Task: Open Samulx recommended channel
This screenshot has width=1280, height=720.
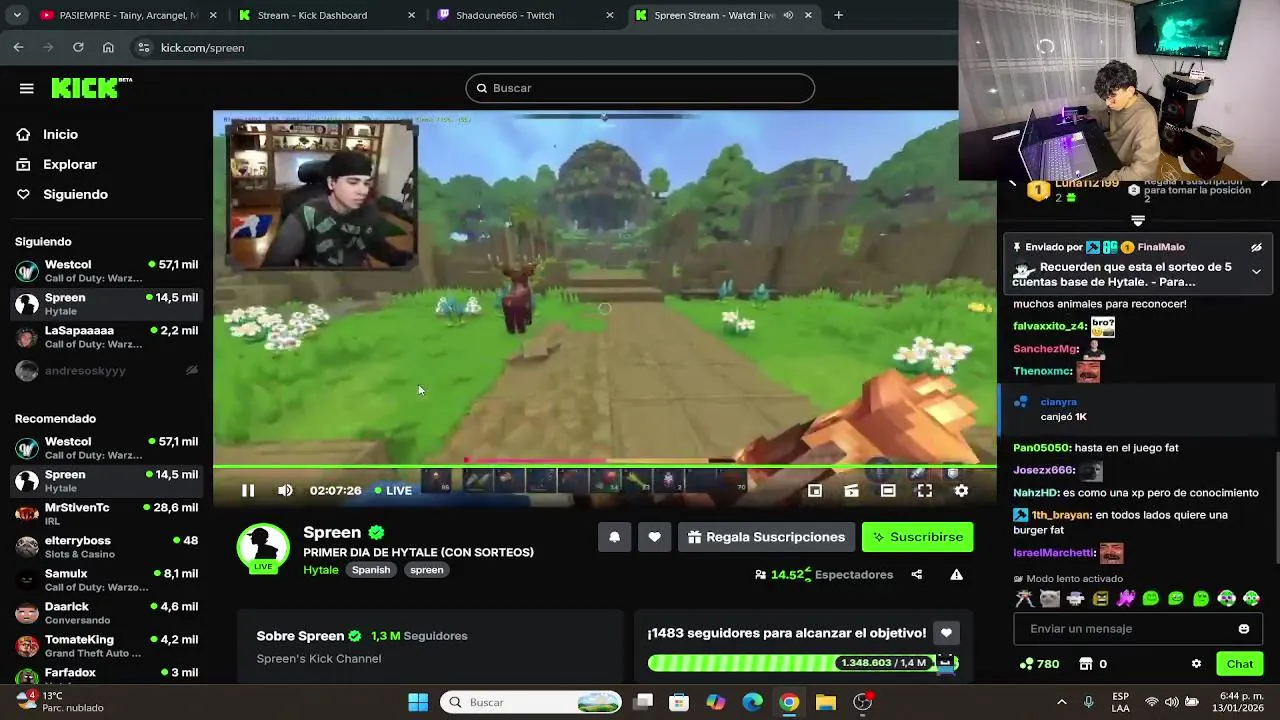Action: [107, 580]
